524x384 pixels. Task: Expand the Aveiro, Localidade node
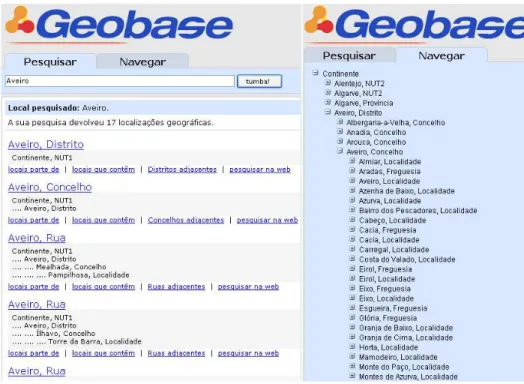[x=352, y=180]
